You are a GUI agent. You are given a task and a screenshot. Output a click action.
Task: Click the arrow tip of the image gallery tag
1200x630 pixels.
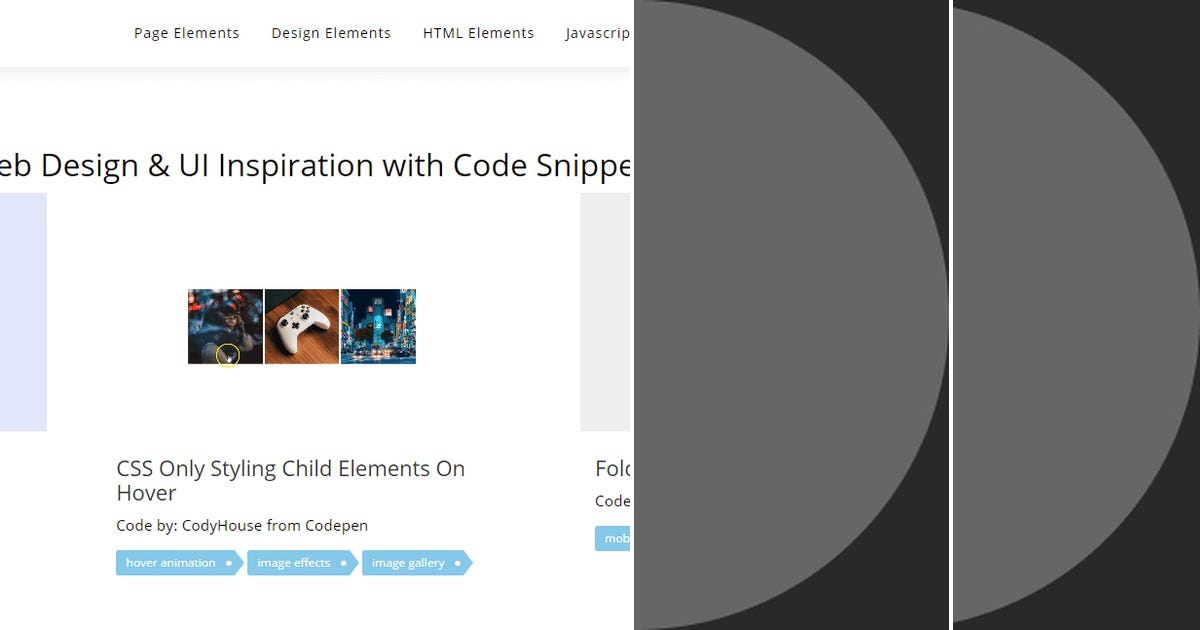click(470, 563)
